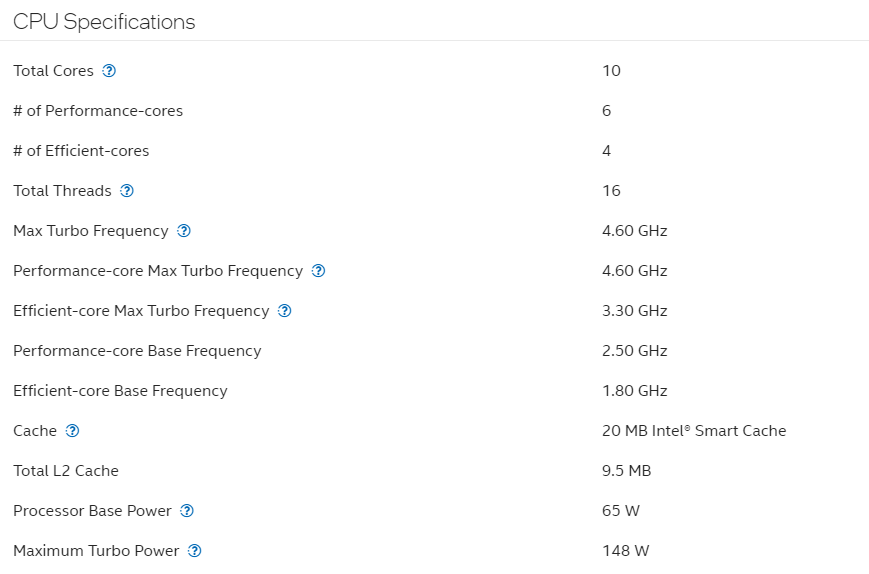
Task: Select the '# of Performance-cores' label
Action: pos(98,111)
